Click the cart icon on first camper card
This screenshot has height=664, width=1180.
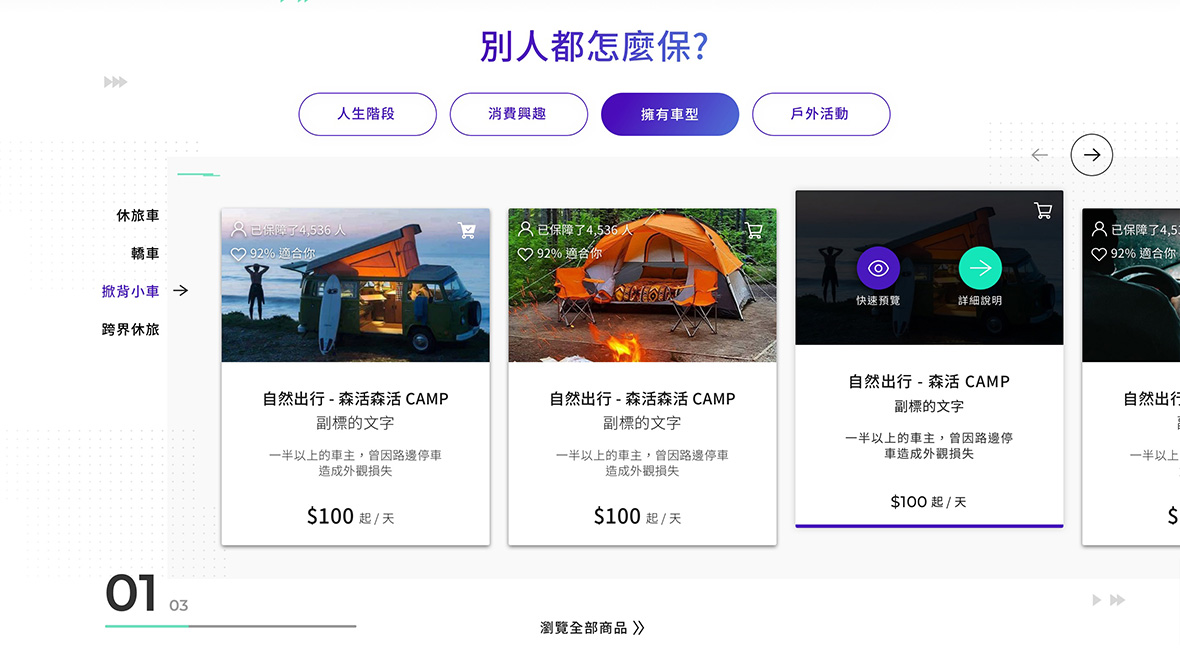[x=467, y=230]
